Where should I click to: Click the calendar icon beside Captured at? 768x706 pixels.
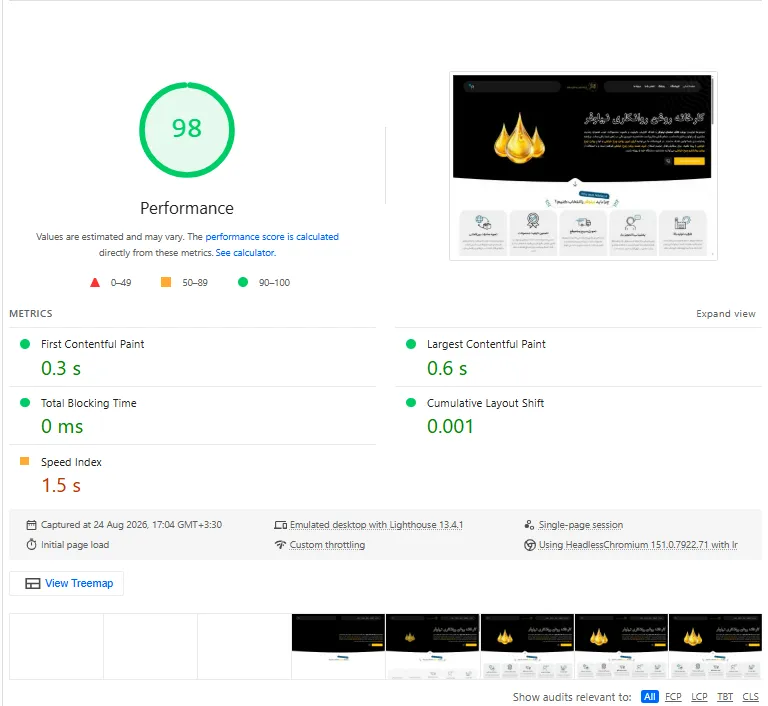[x=31, y=525]
